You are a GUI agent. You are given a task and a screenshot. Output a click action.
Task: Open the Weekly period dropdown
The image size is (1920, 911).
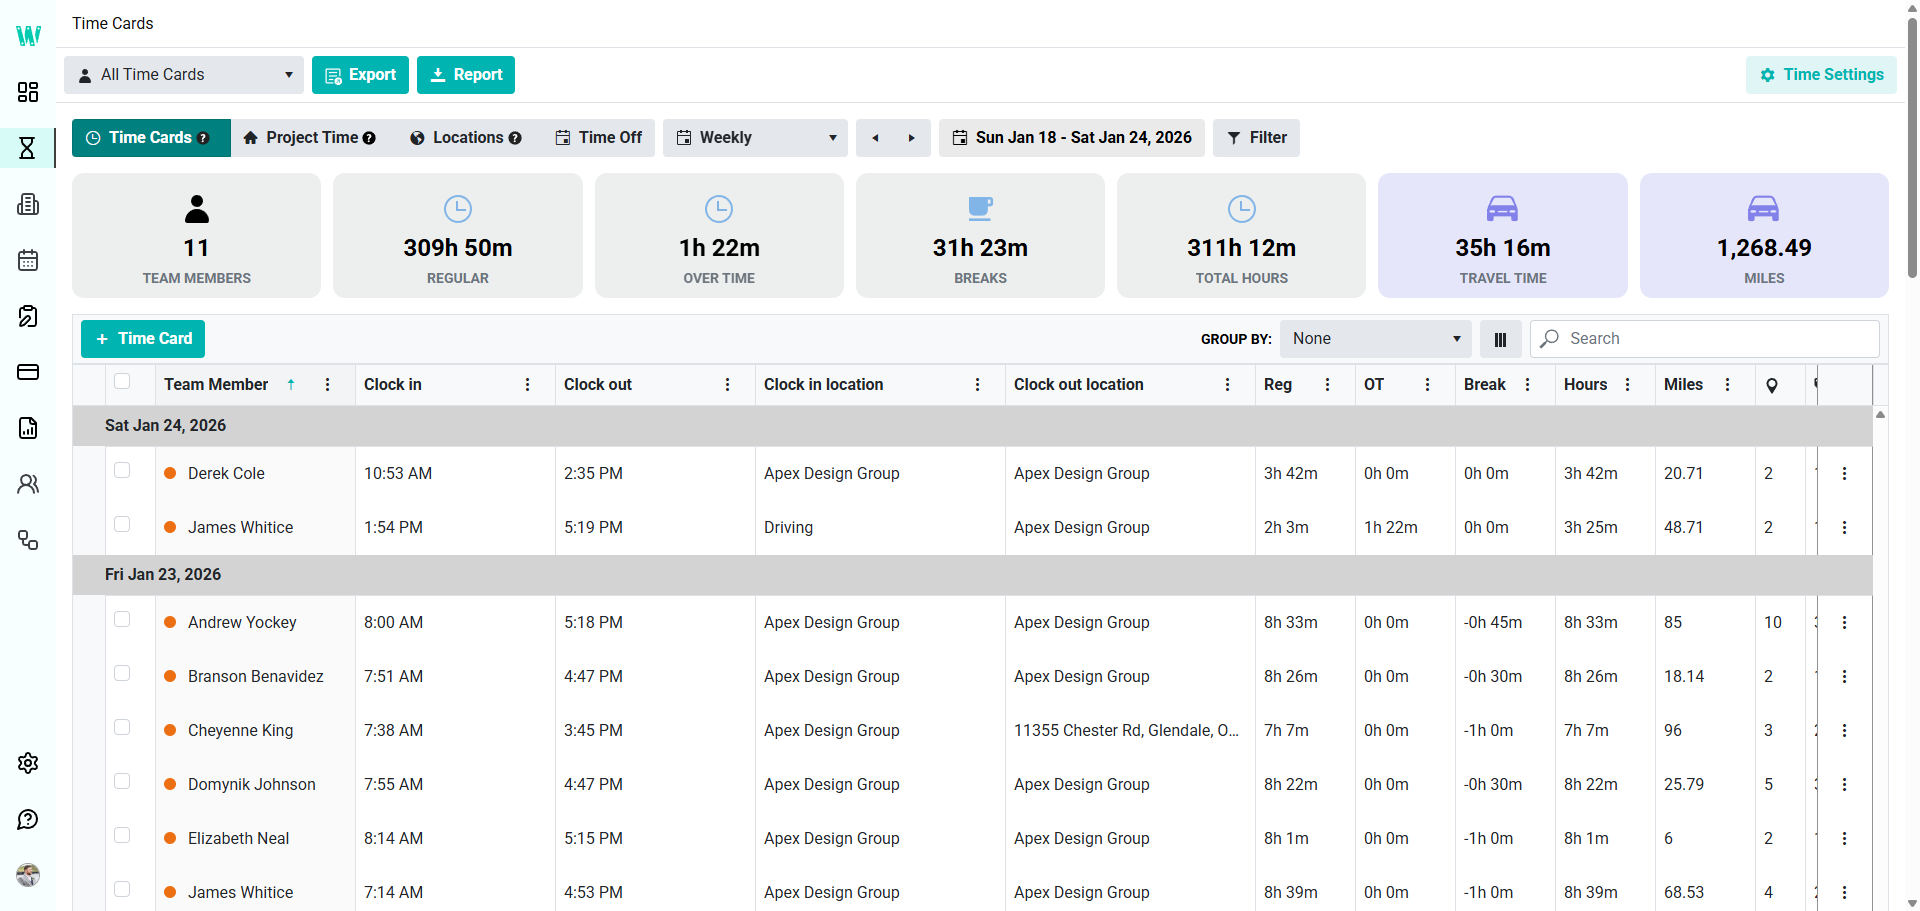[755, 138]
